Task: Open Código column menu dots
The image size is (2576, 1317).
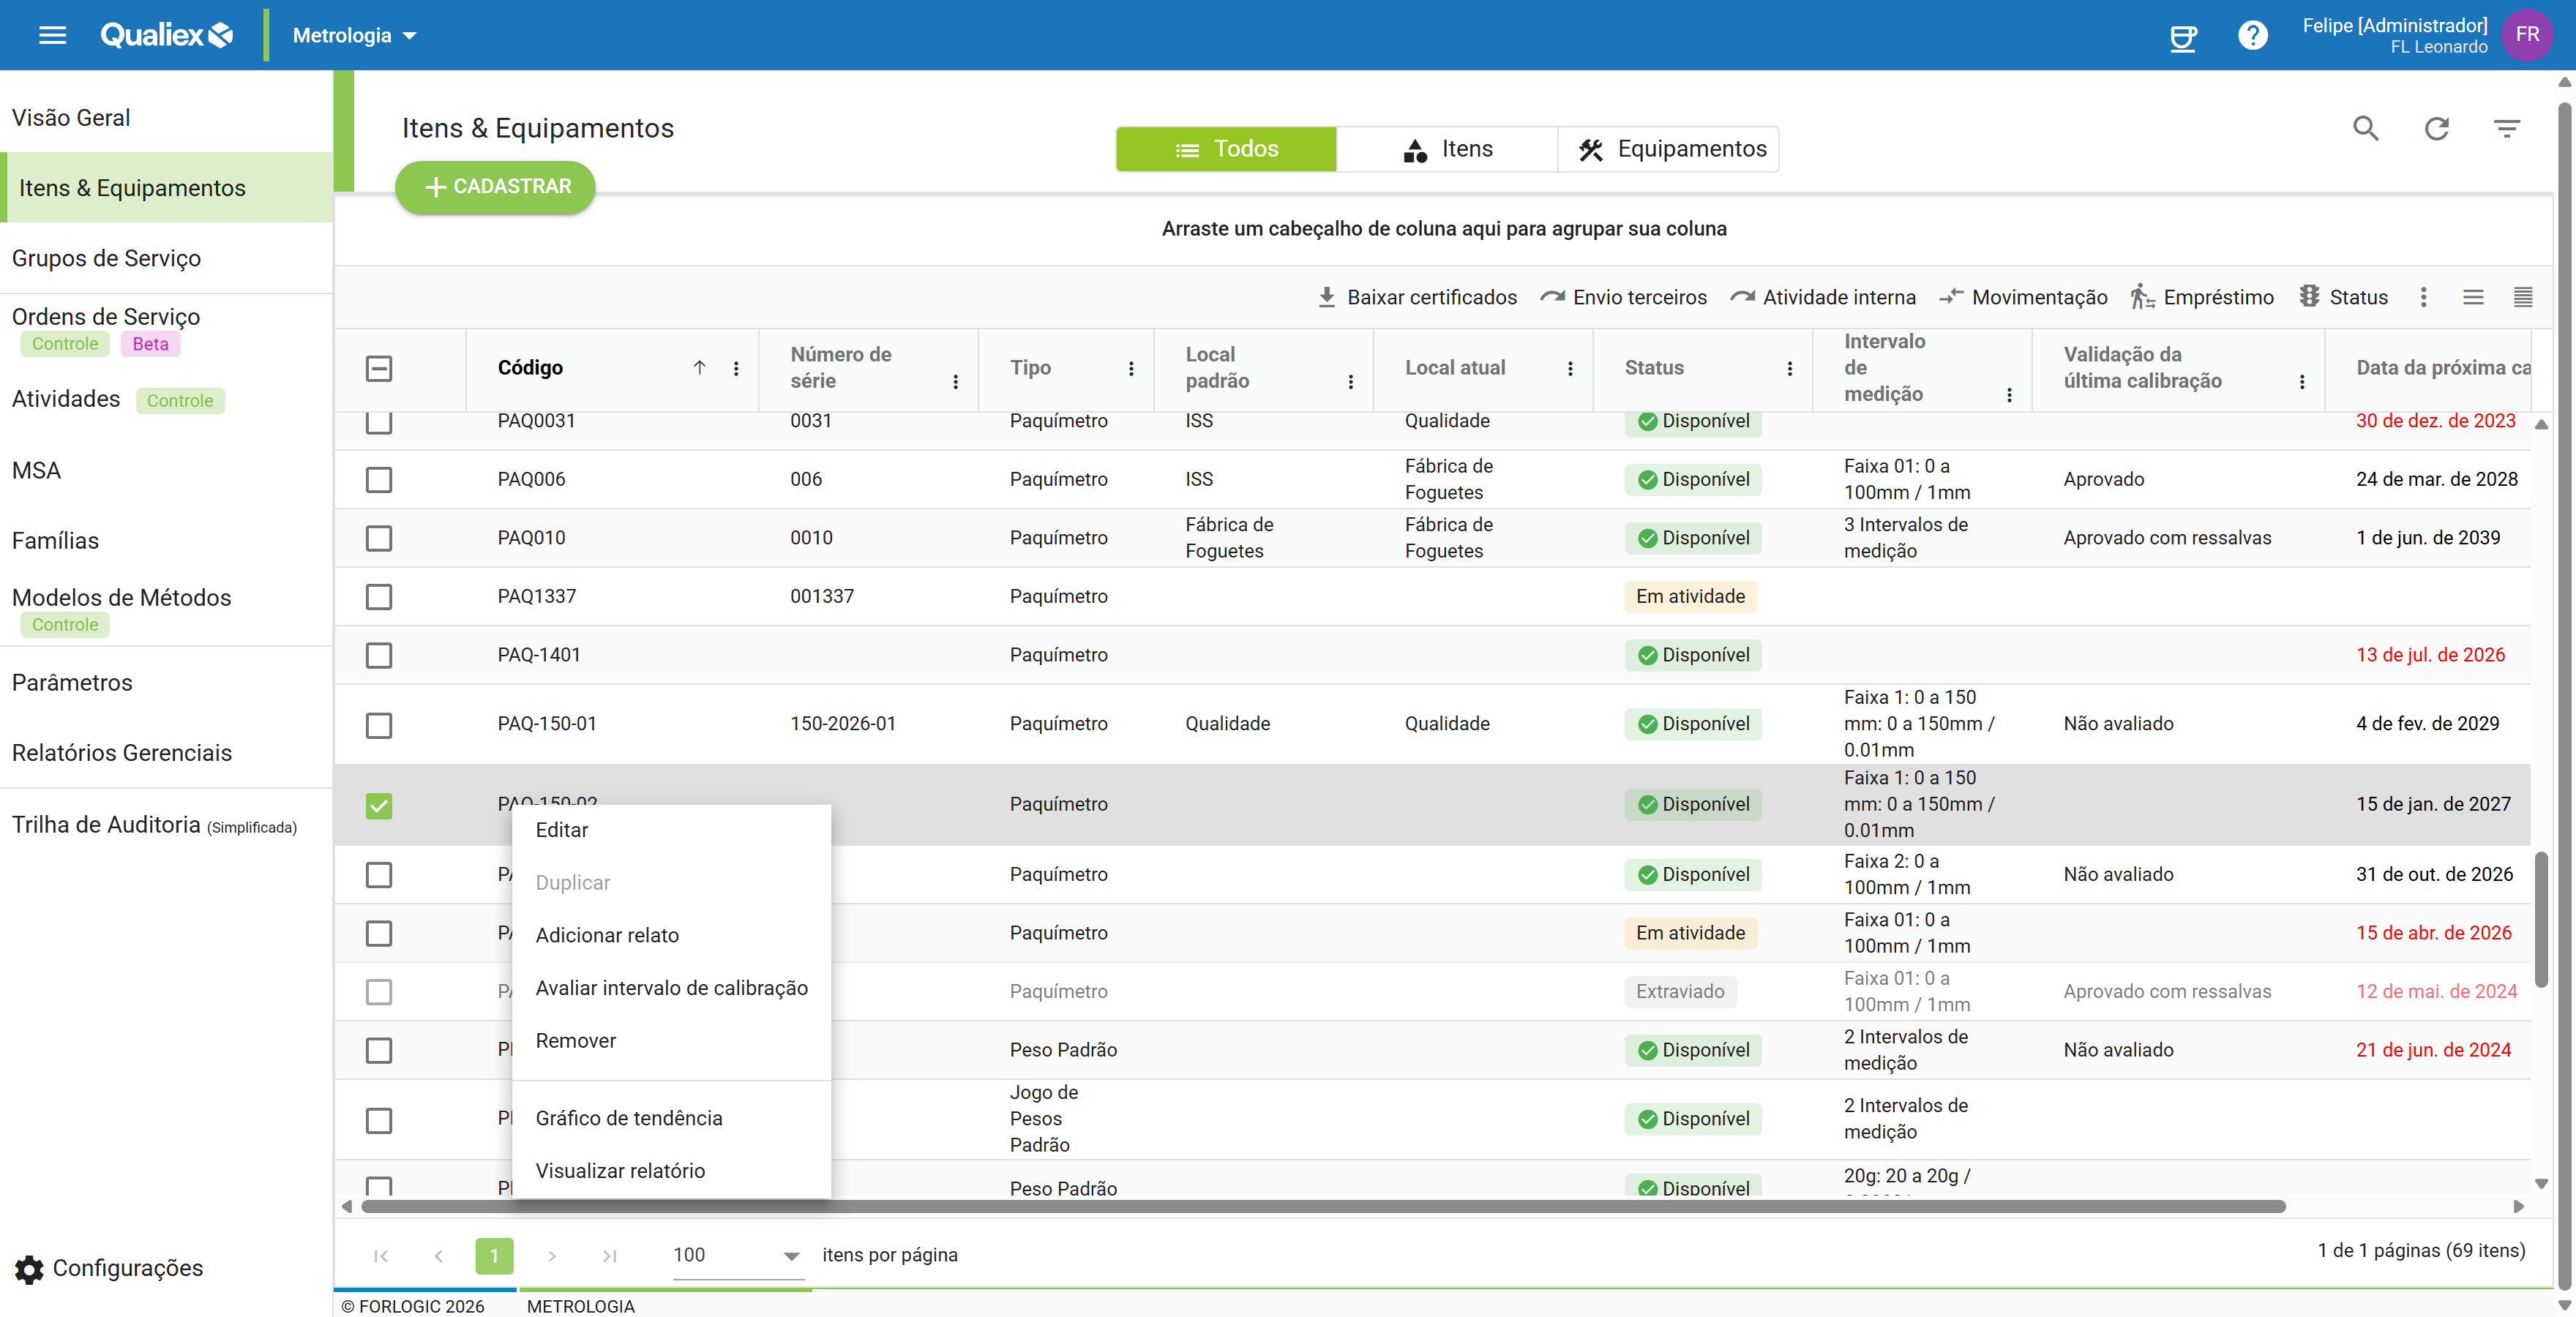Action: 736,368
